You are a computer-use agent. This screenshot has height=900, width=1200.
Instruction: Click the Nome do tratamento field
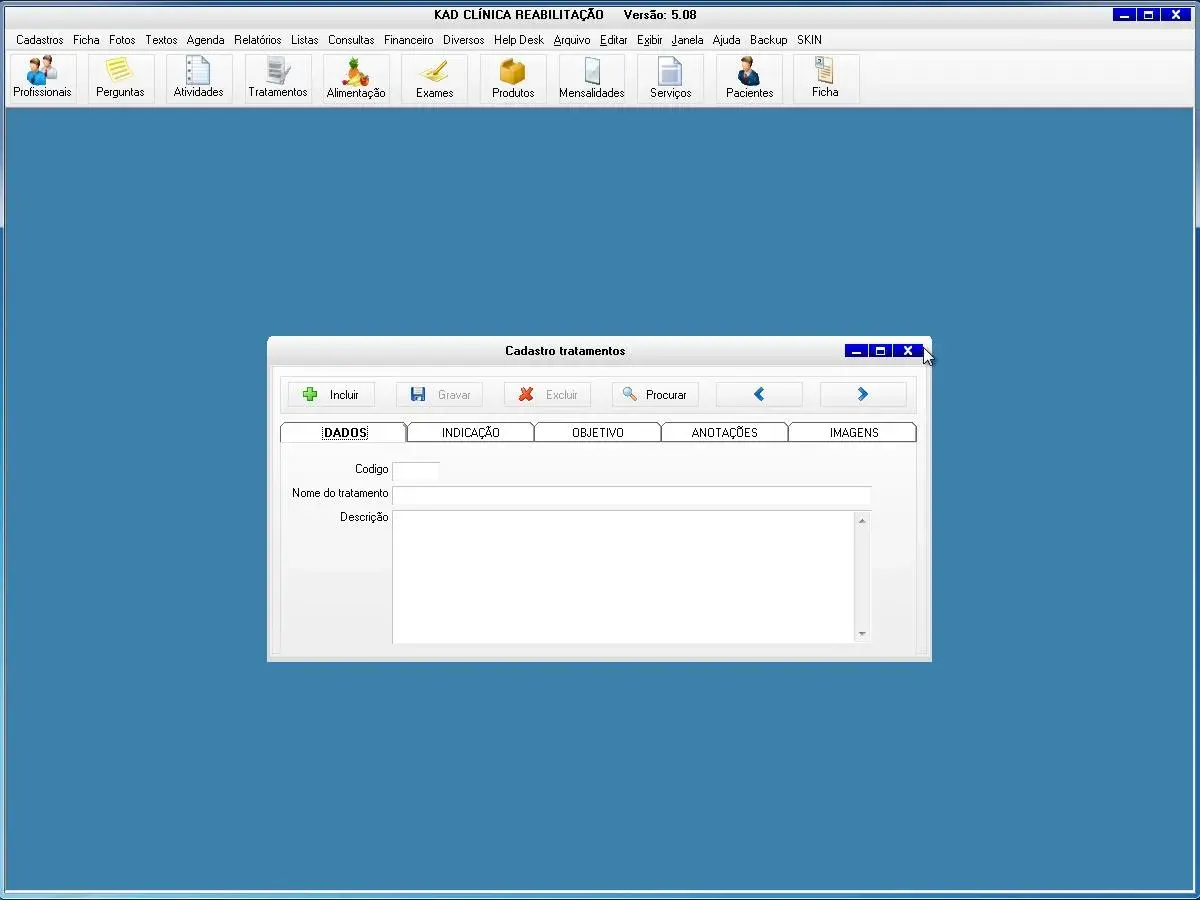pyautogui.click(x=631, y=494)
